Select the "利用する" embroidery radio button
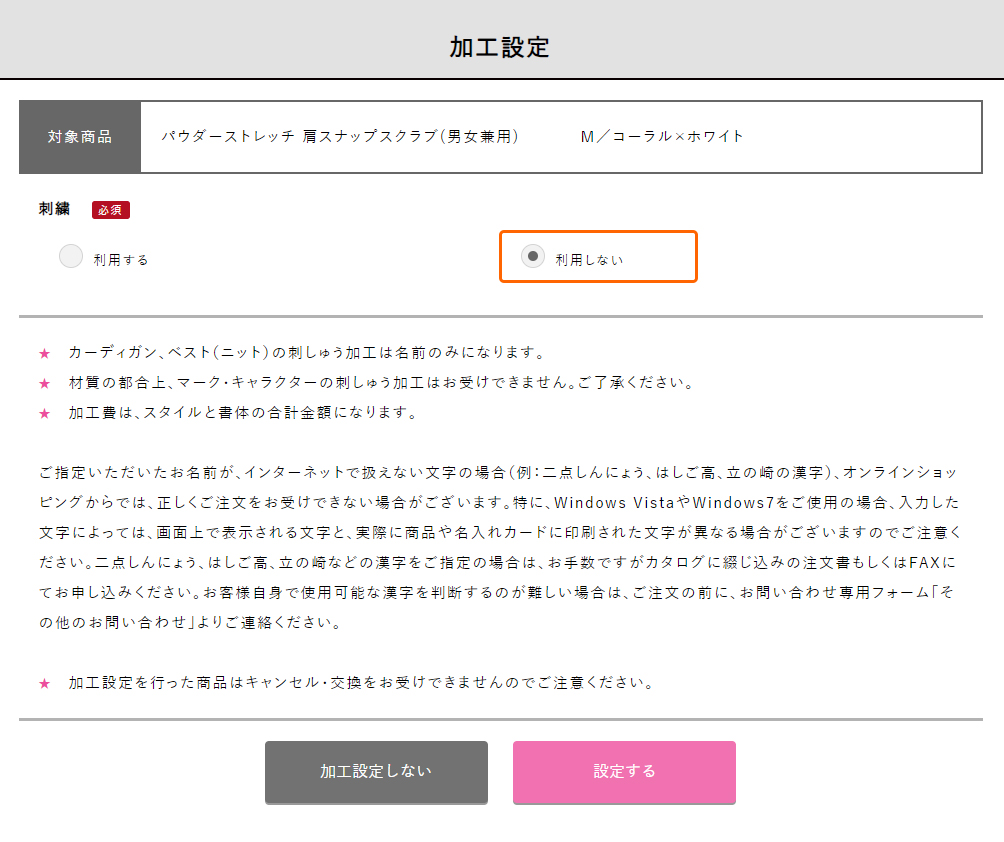Image resolution: width=1004 pixels, height=842 pixels. pos(71,257)
